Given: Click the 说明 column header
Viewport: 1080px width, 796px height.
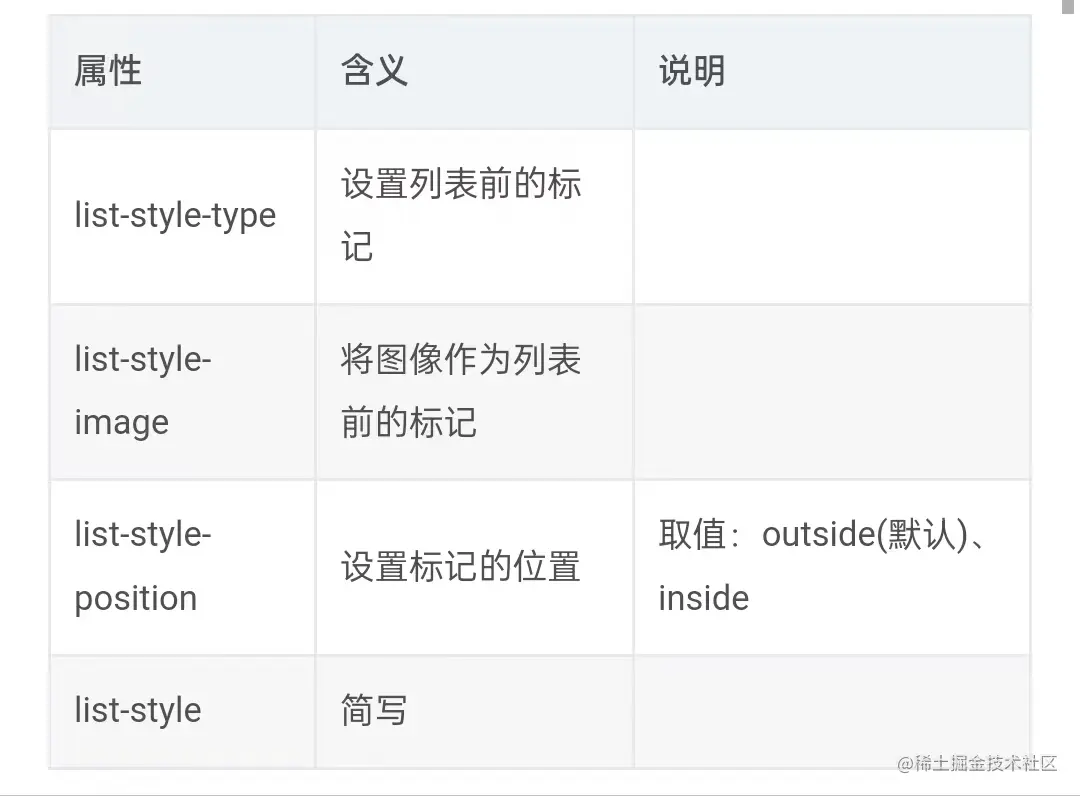Looking at the screenshot, I should click(x=692, y=72).
